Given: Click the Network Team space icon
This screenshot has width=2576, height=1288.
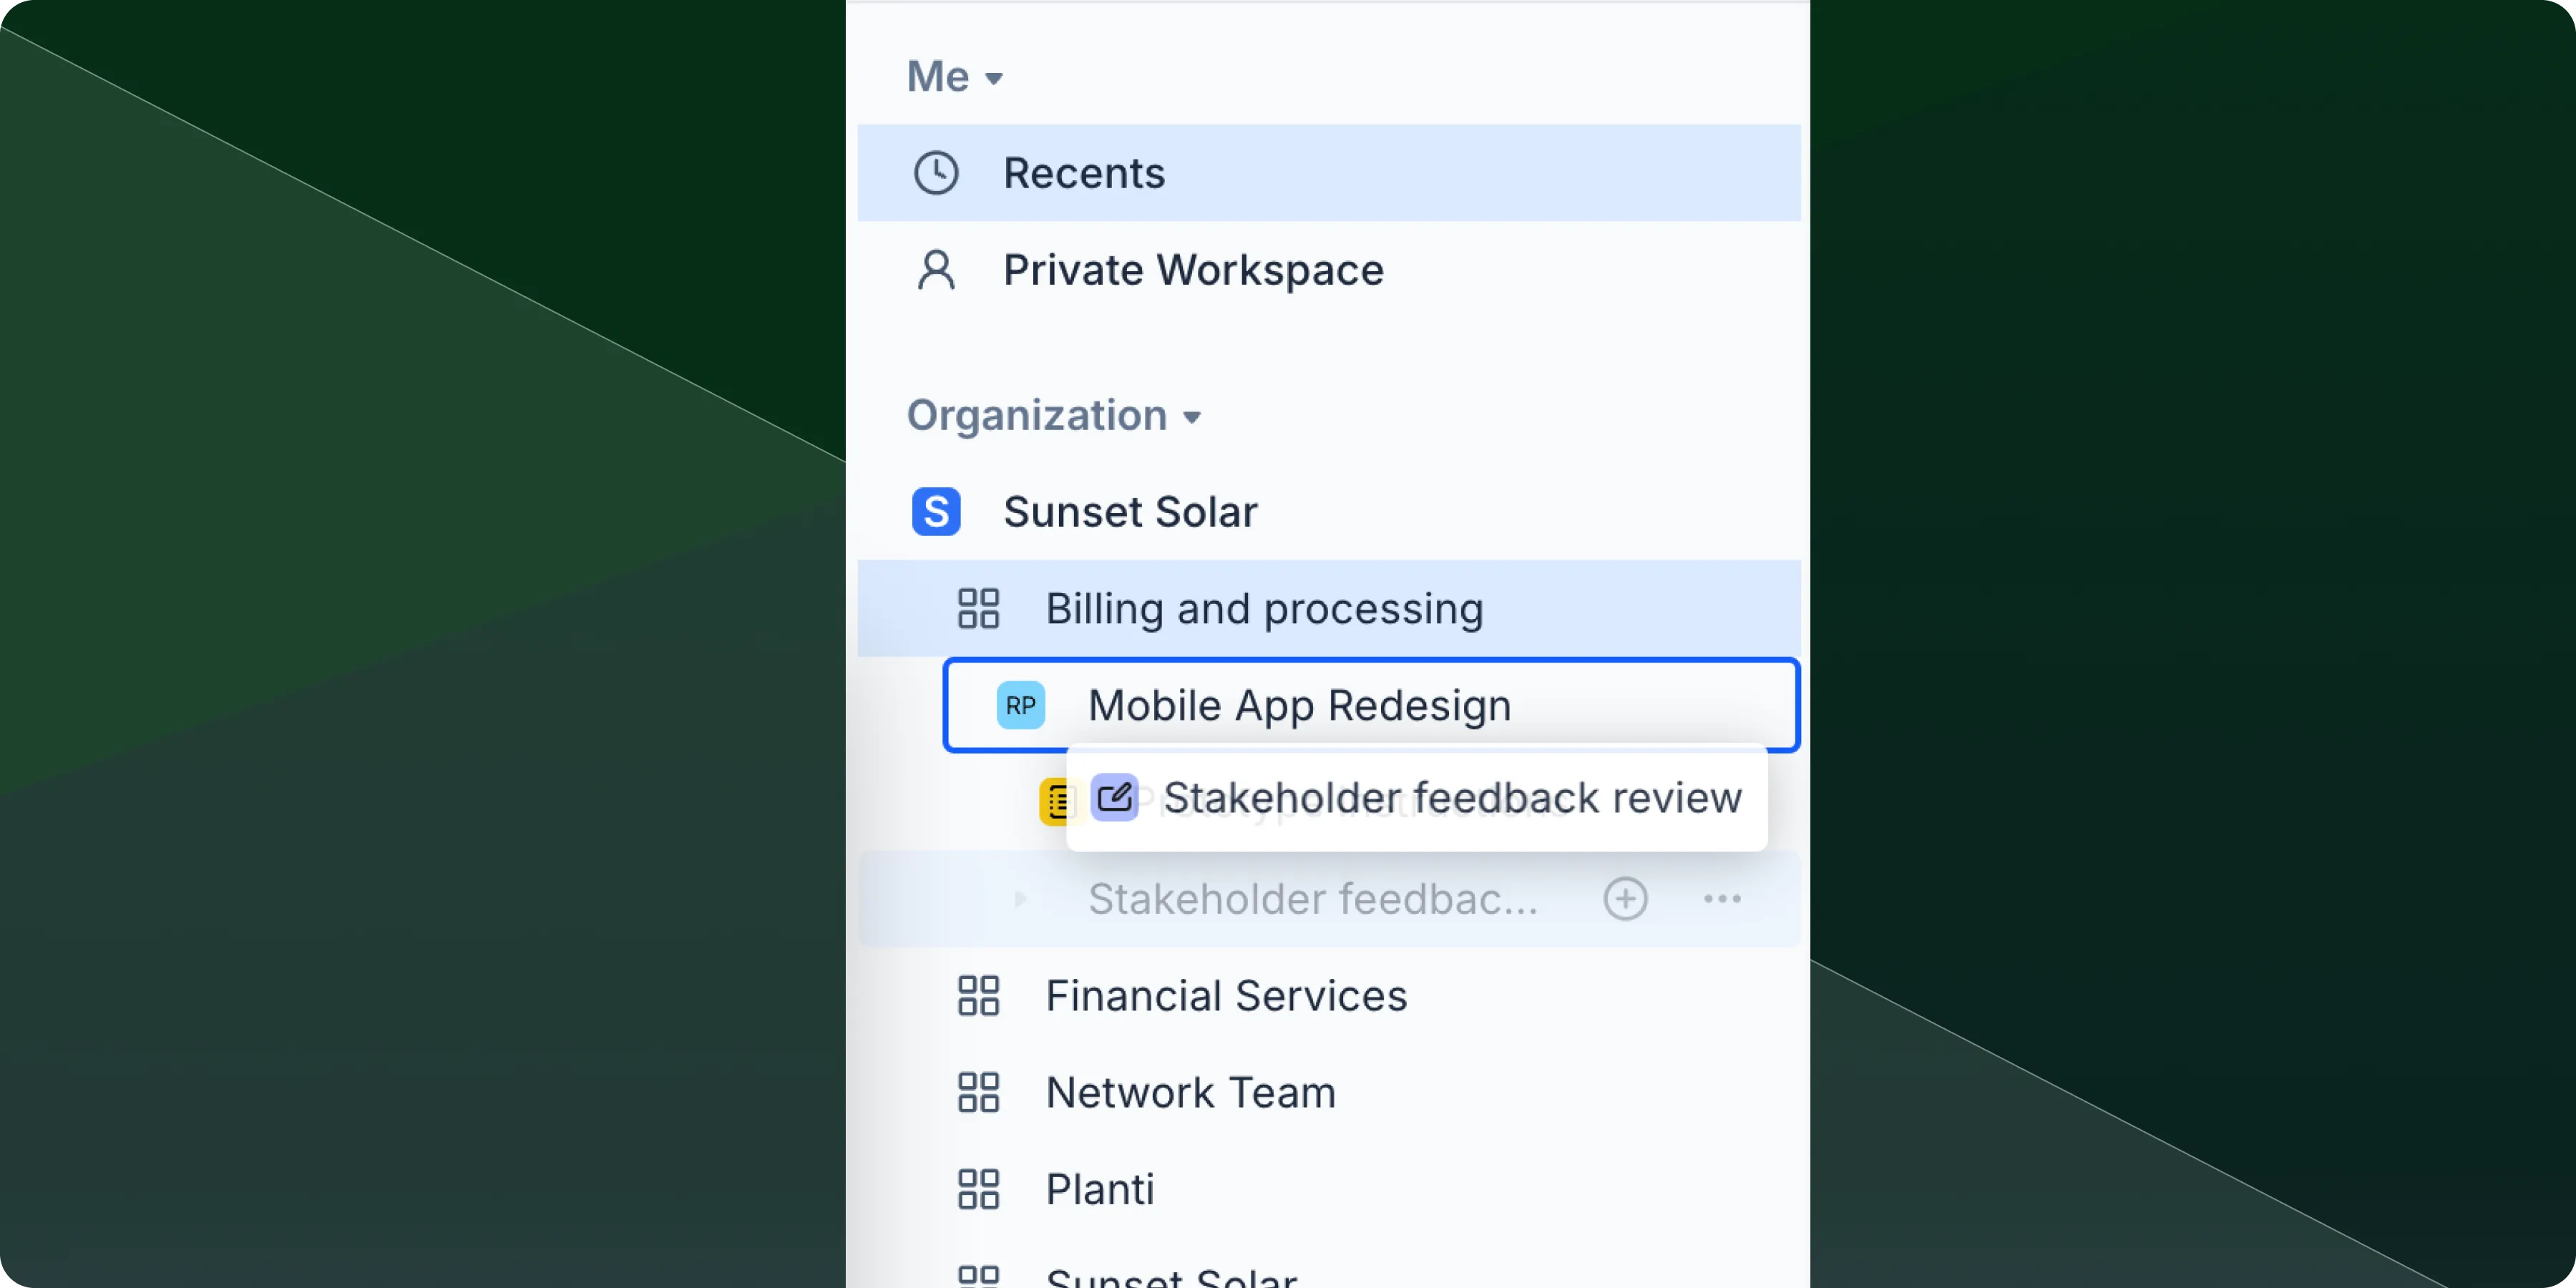Looking at the screenshot, I should coord(978,1091).
